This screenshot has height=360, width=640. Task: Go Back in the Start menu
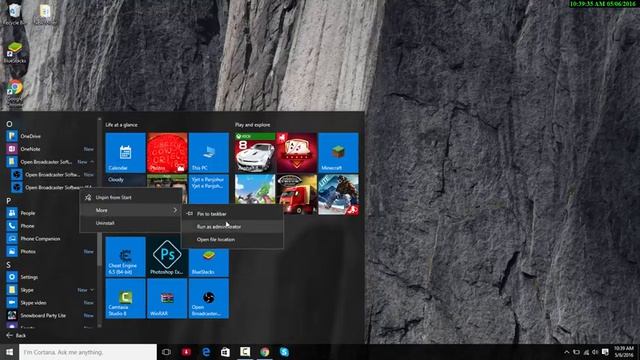[16, 336]
